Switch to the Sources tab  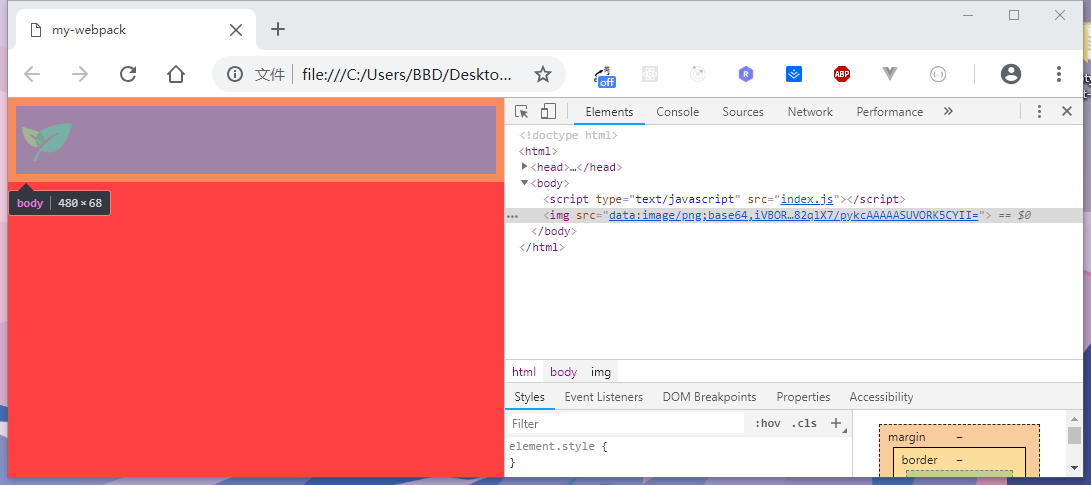742,112
